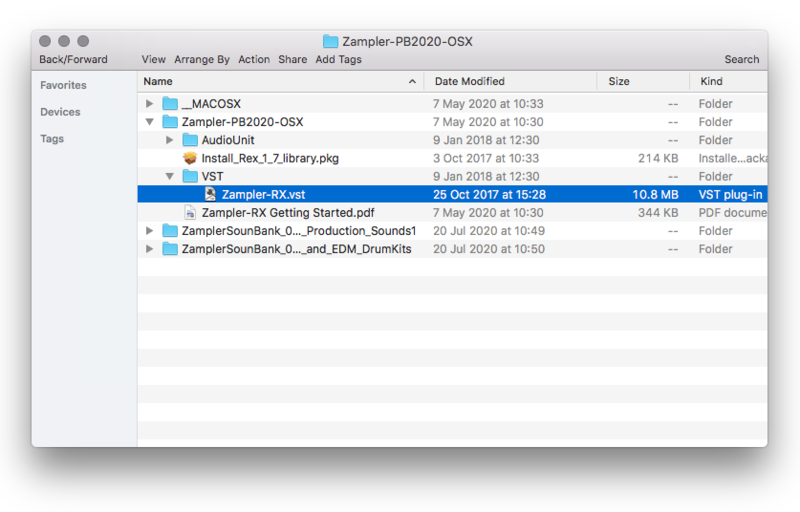Viewport: 800px width, 512px height.
Task: Select the Zampler-RX.vst file name
Action: pos(263,194)
